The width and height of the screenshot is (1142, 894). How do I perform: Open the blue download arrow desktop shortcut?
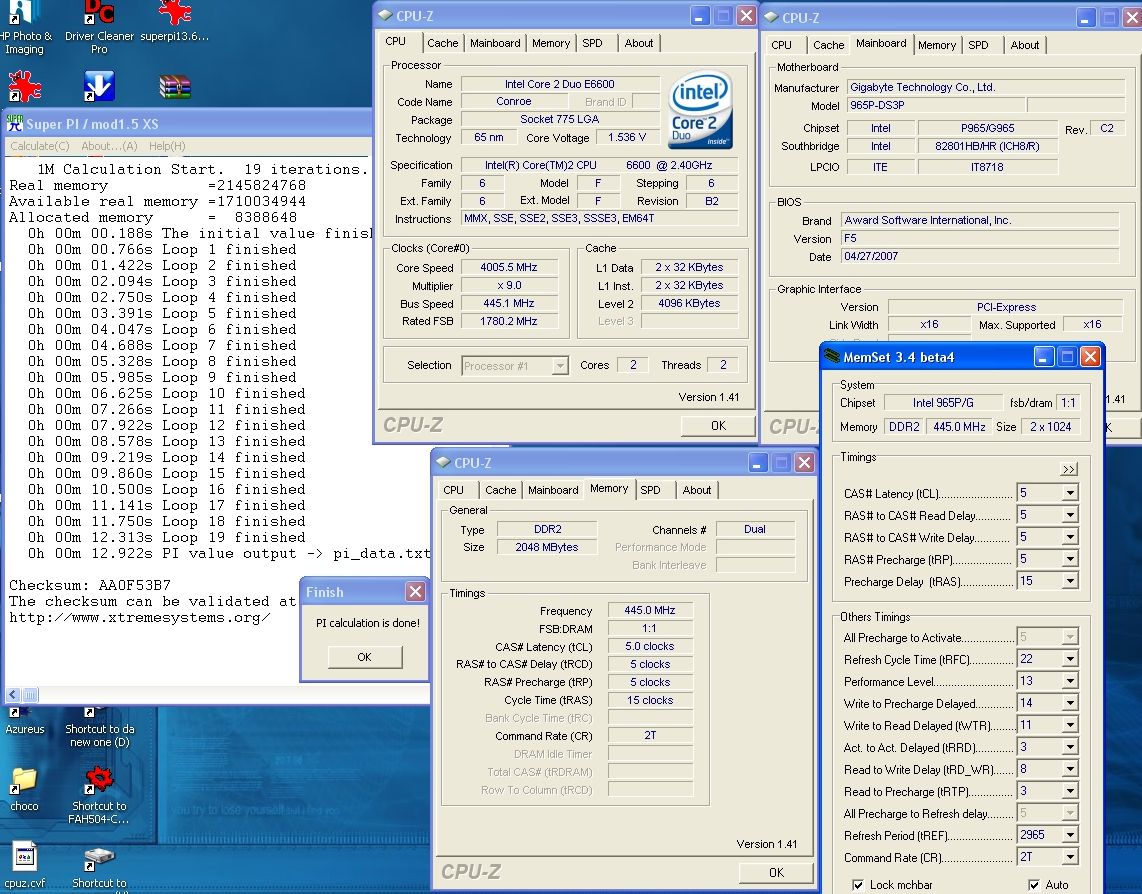pos(99,86)
